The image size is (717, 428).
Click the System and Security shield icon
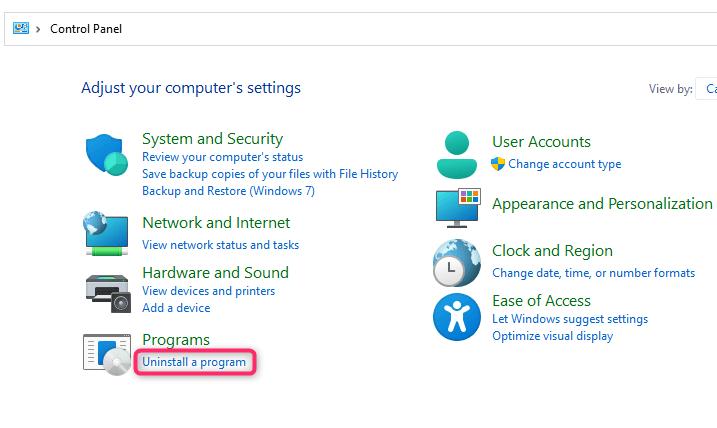coord(105,156)
